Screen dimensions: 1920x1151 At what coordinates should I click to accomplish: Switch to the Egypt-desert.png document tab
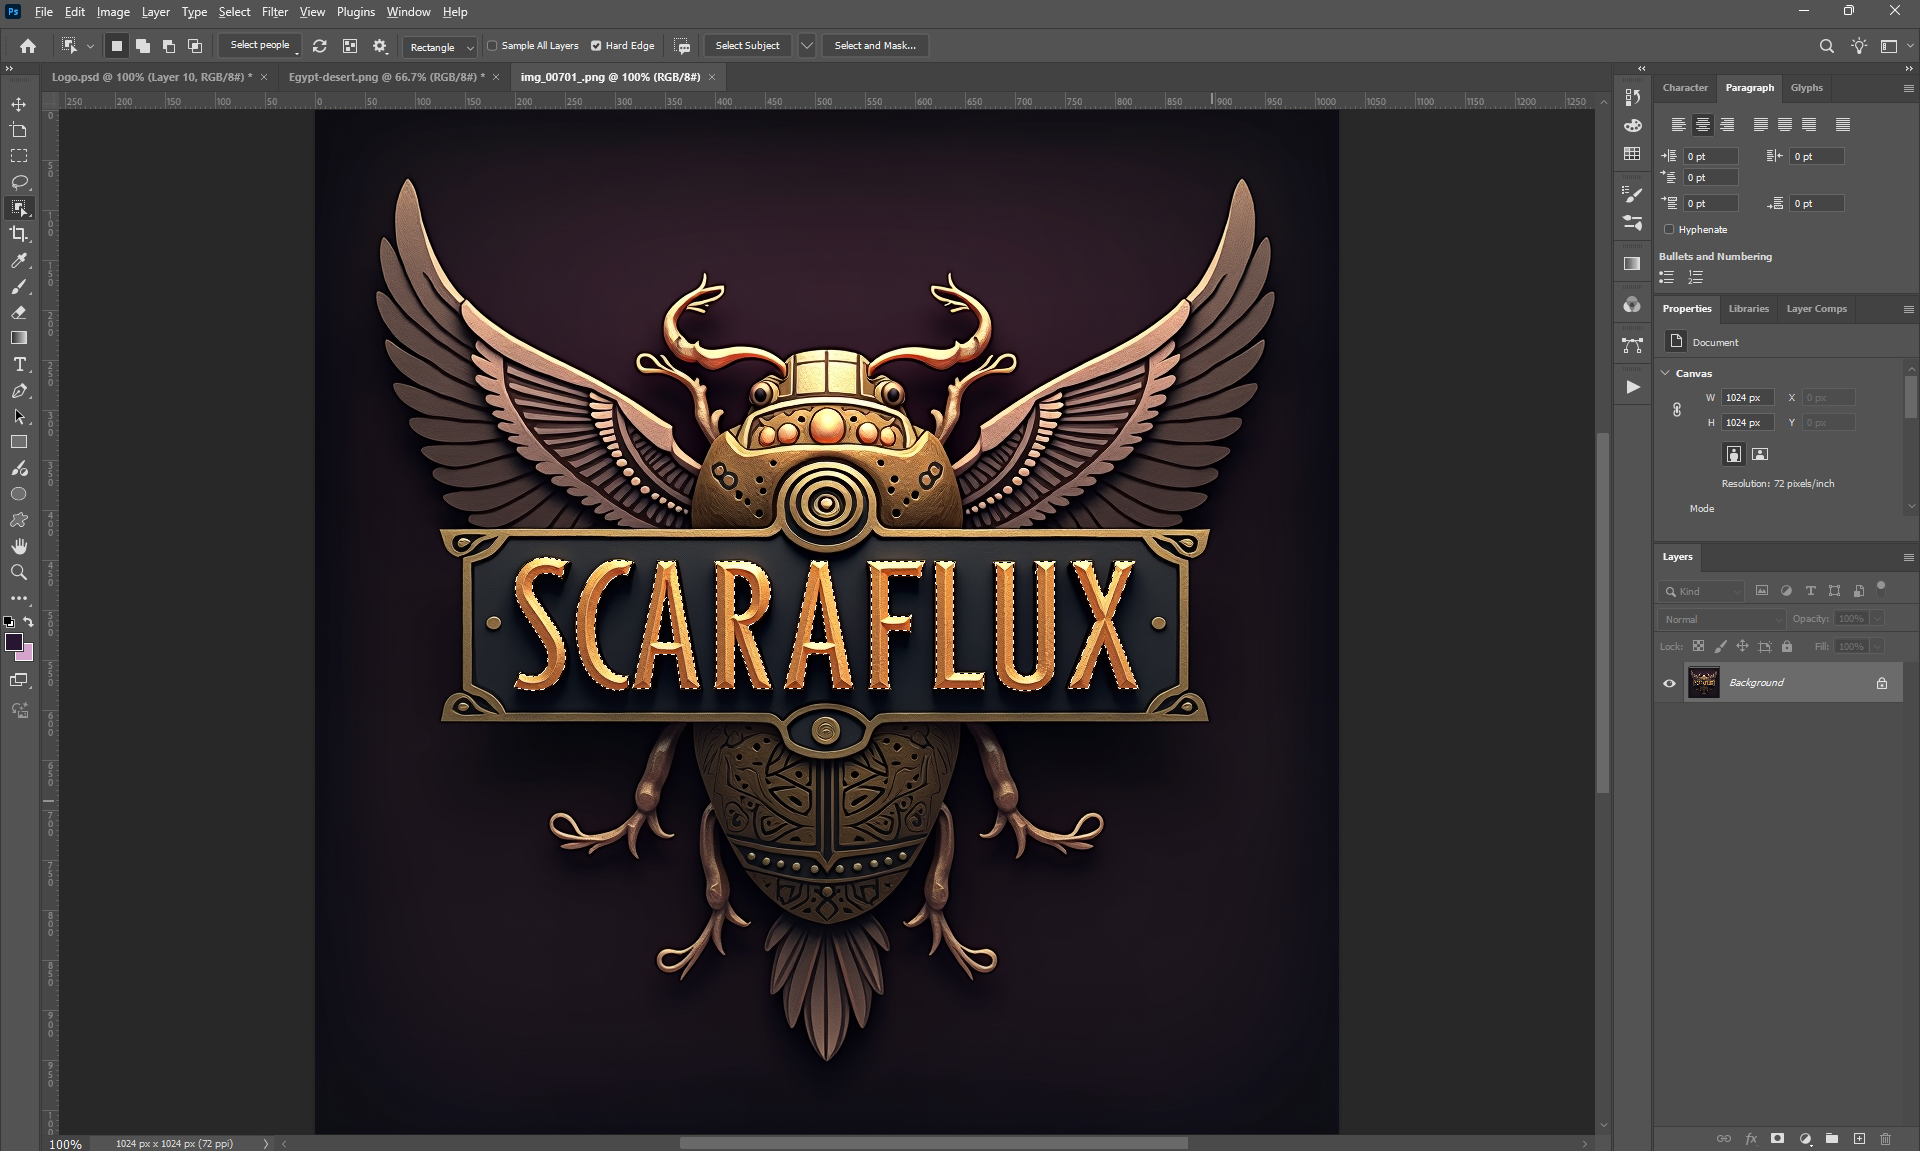tap(384, 77)
